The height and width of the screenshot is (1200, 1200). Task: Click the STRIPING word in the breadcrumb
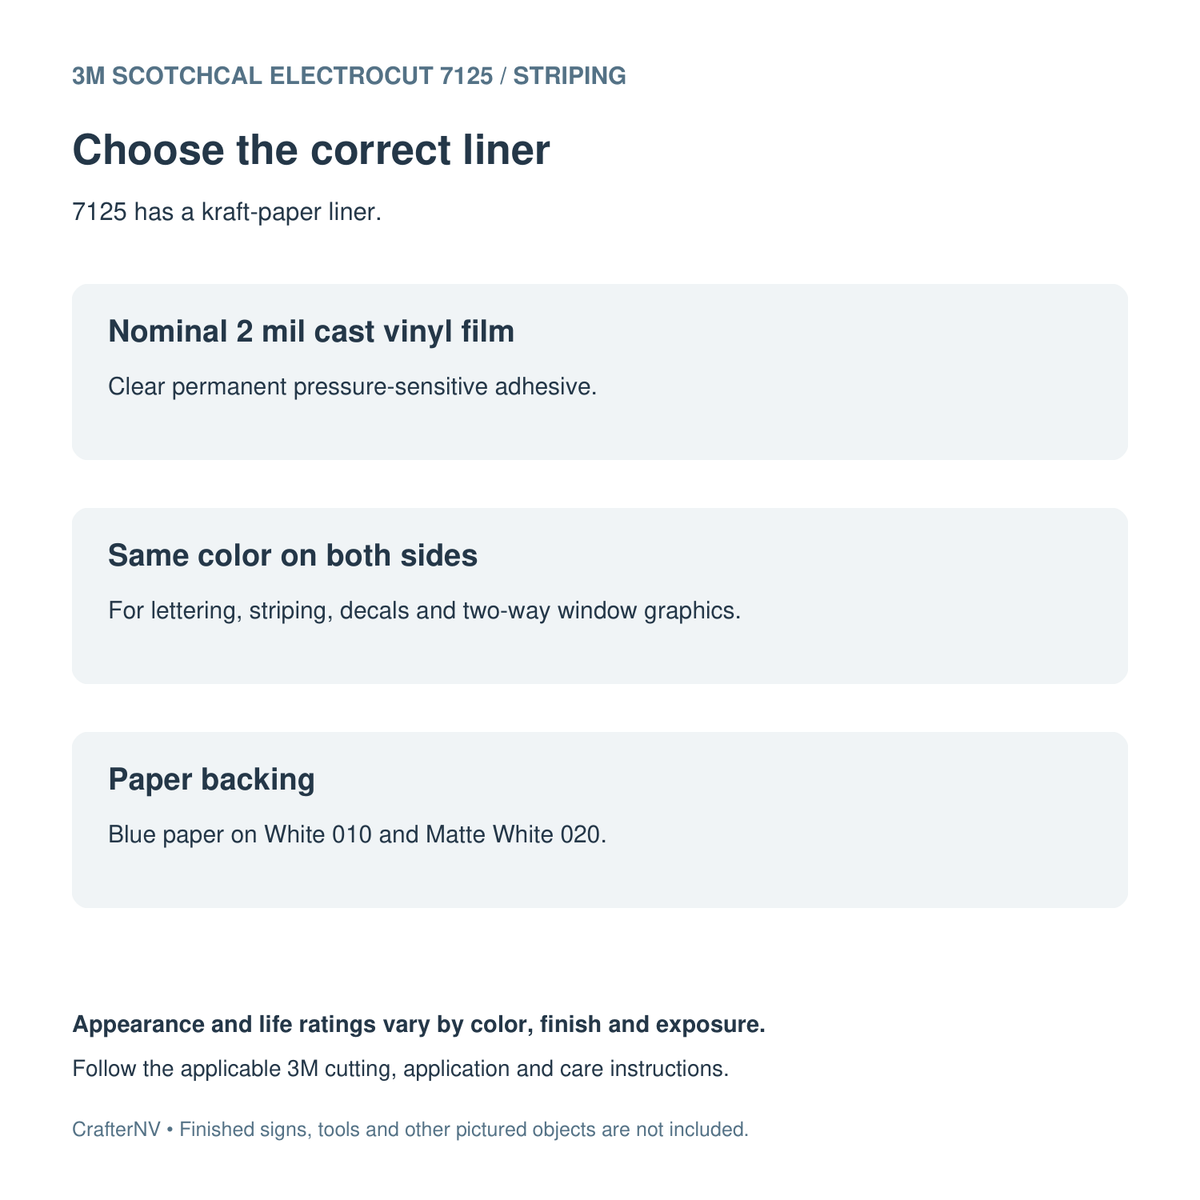click(570, 76)
